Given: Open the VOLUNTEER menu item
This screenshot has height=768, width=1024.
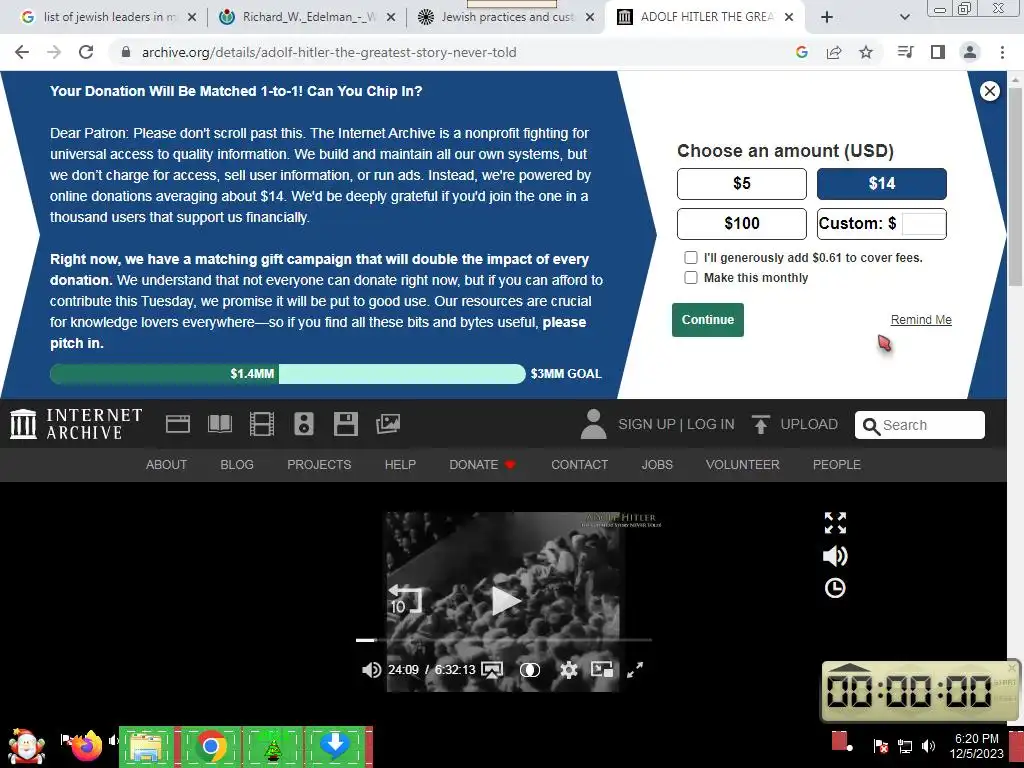Looking at the screenshot, I should (x=742, y=464).
